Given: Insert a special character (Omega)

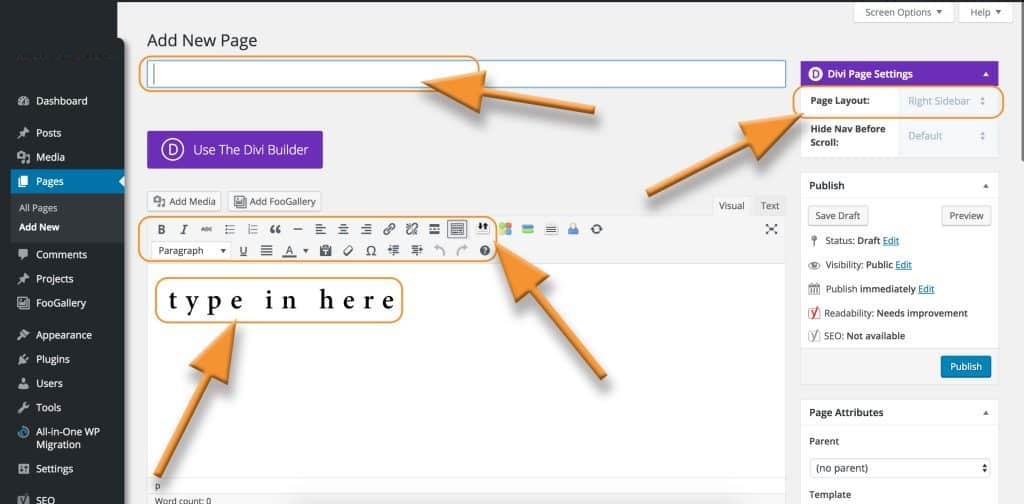Looking at the screenshot, I should point(371,251).
